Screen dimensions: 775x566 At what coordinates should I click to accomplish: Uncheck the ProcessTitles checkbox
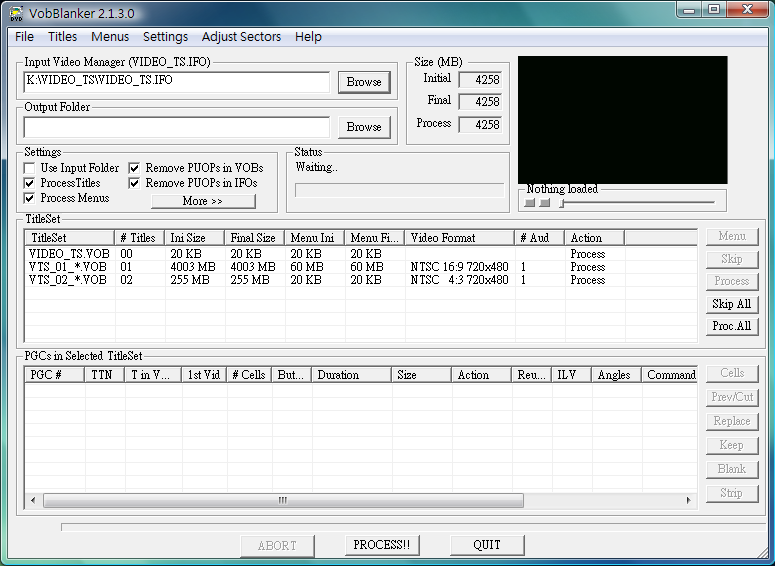click(x=31, y=183)
